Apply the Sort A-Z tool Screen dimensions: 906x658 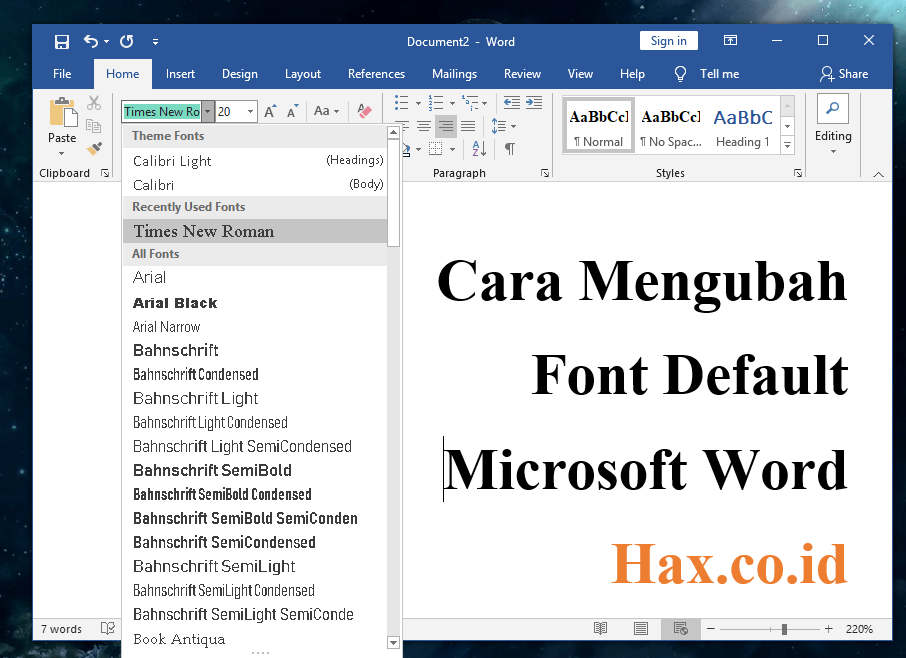[479, 148]
